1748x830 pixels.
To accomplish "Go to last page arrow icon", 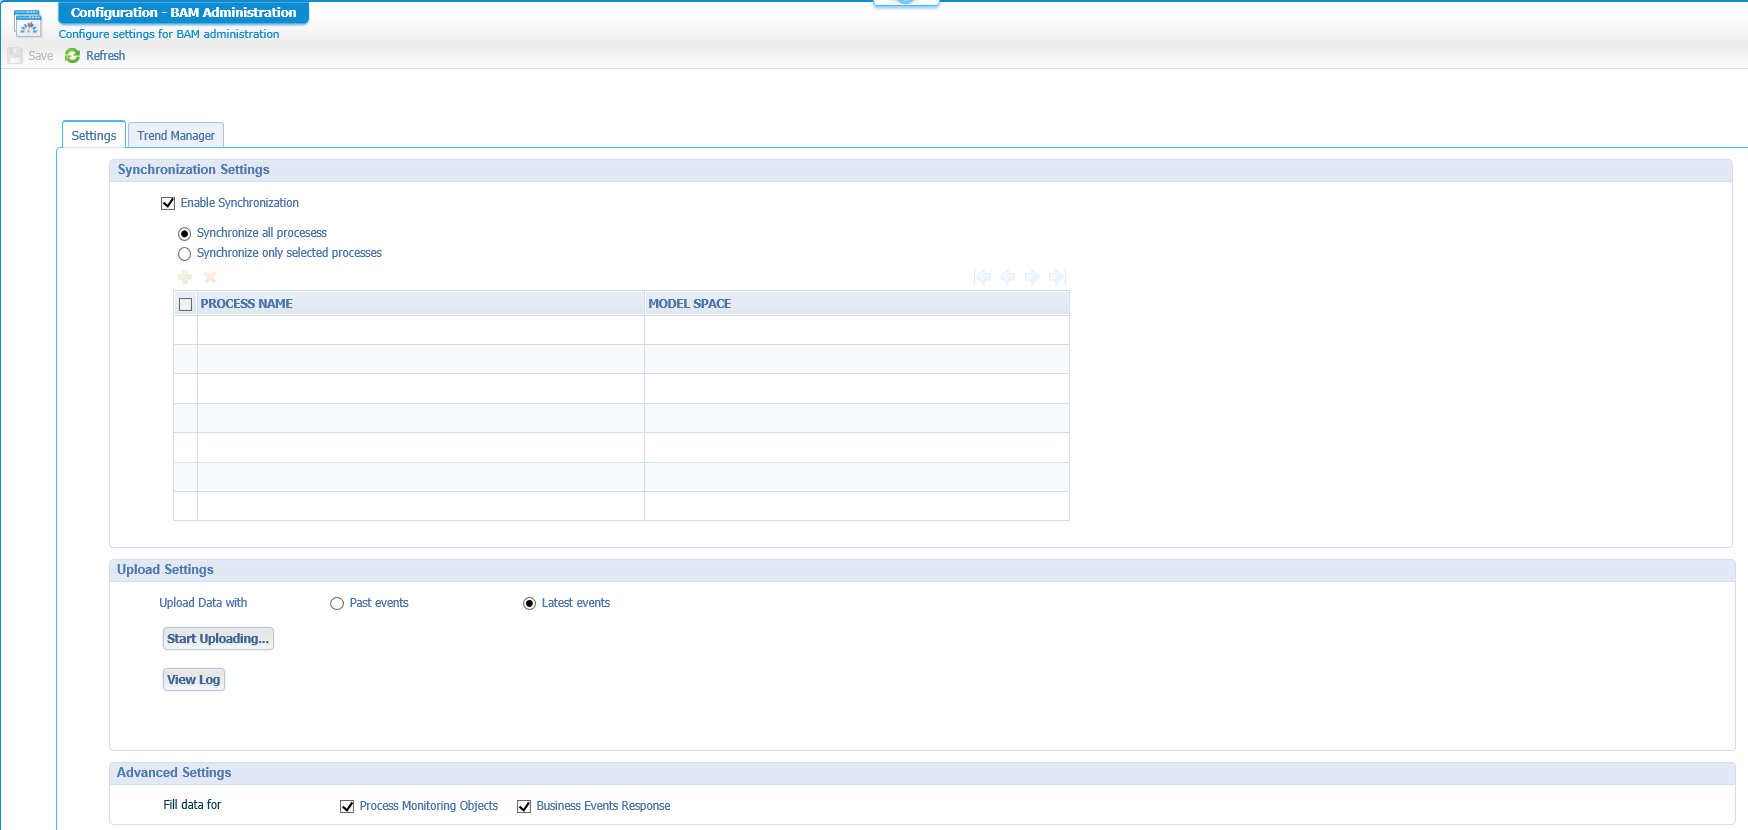I will 1057,277.
